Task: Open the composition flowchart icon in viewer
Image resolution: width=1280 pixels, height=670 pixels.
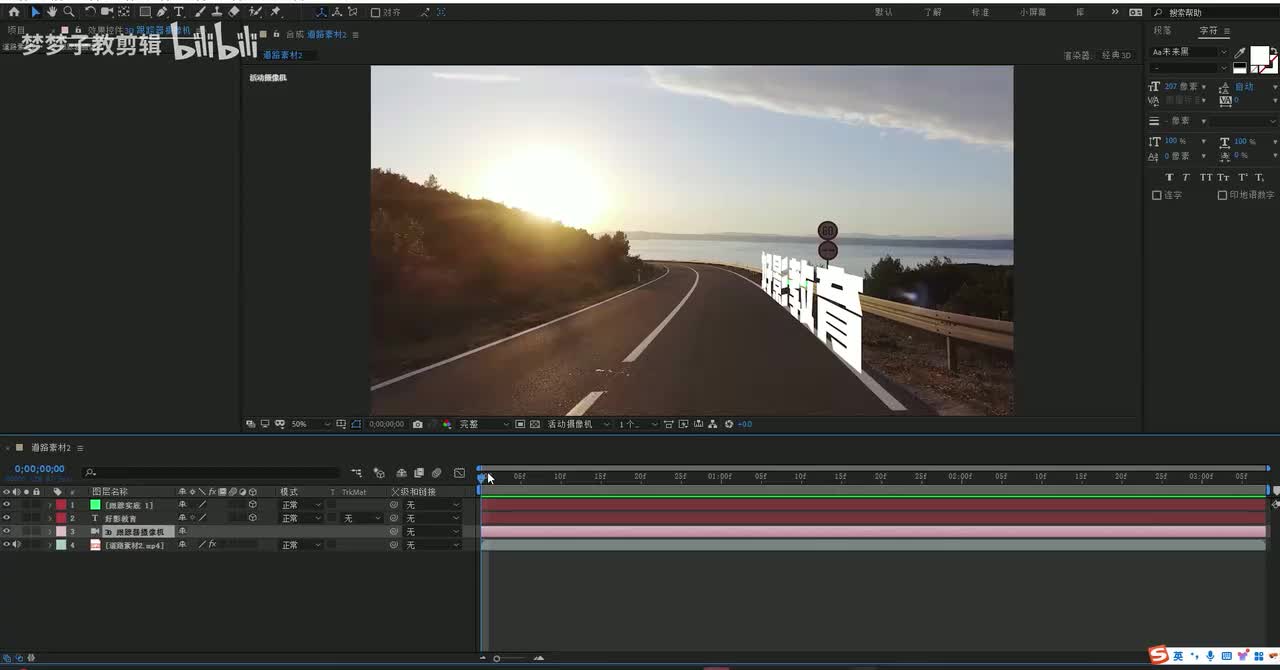Action: [712, 424]
